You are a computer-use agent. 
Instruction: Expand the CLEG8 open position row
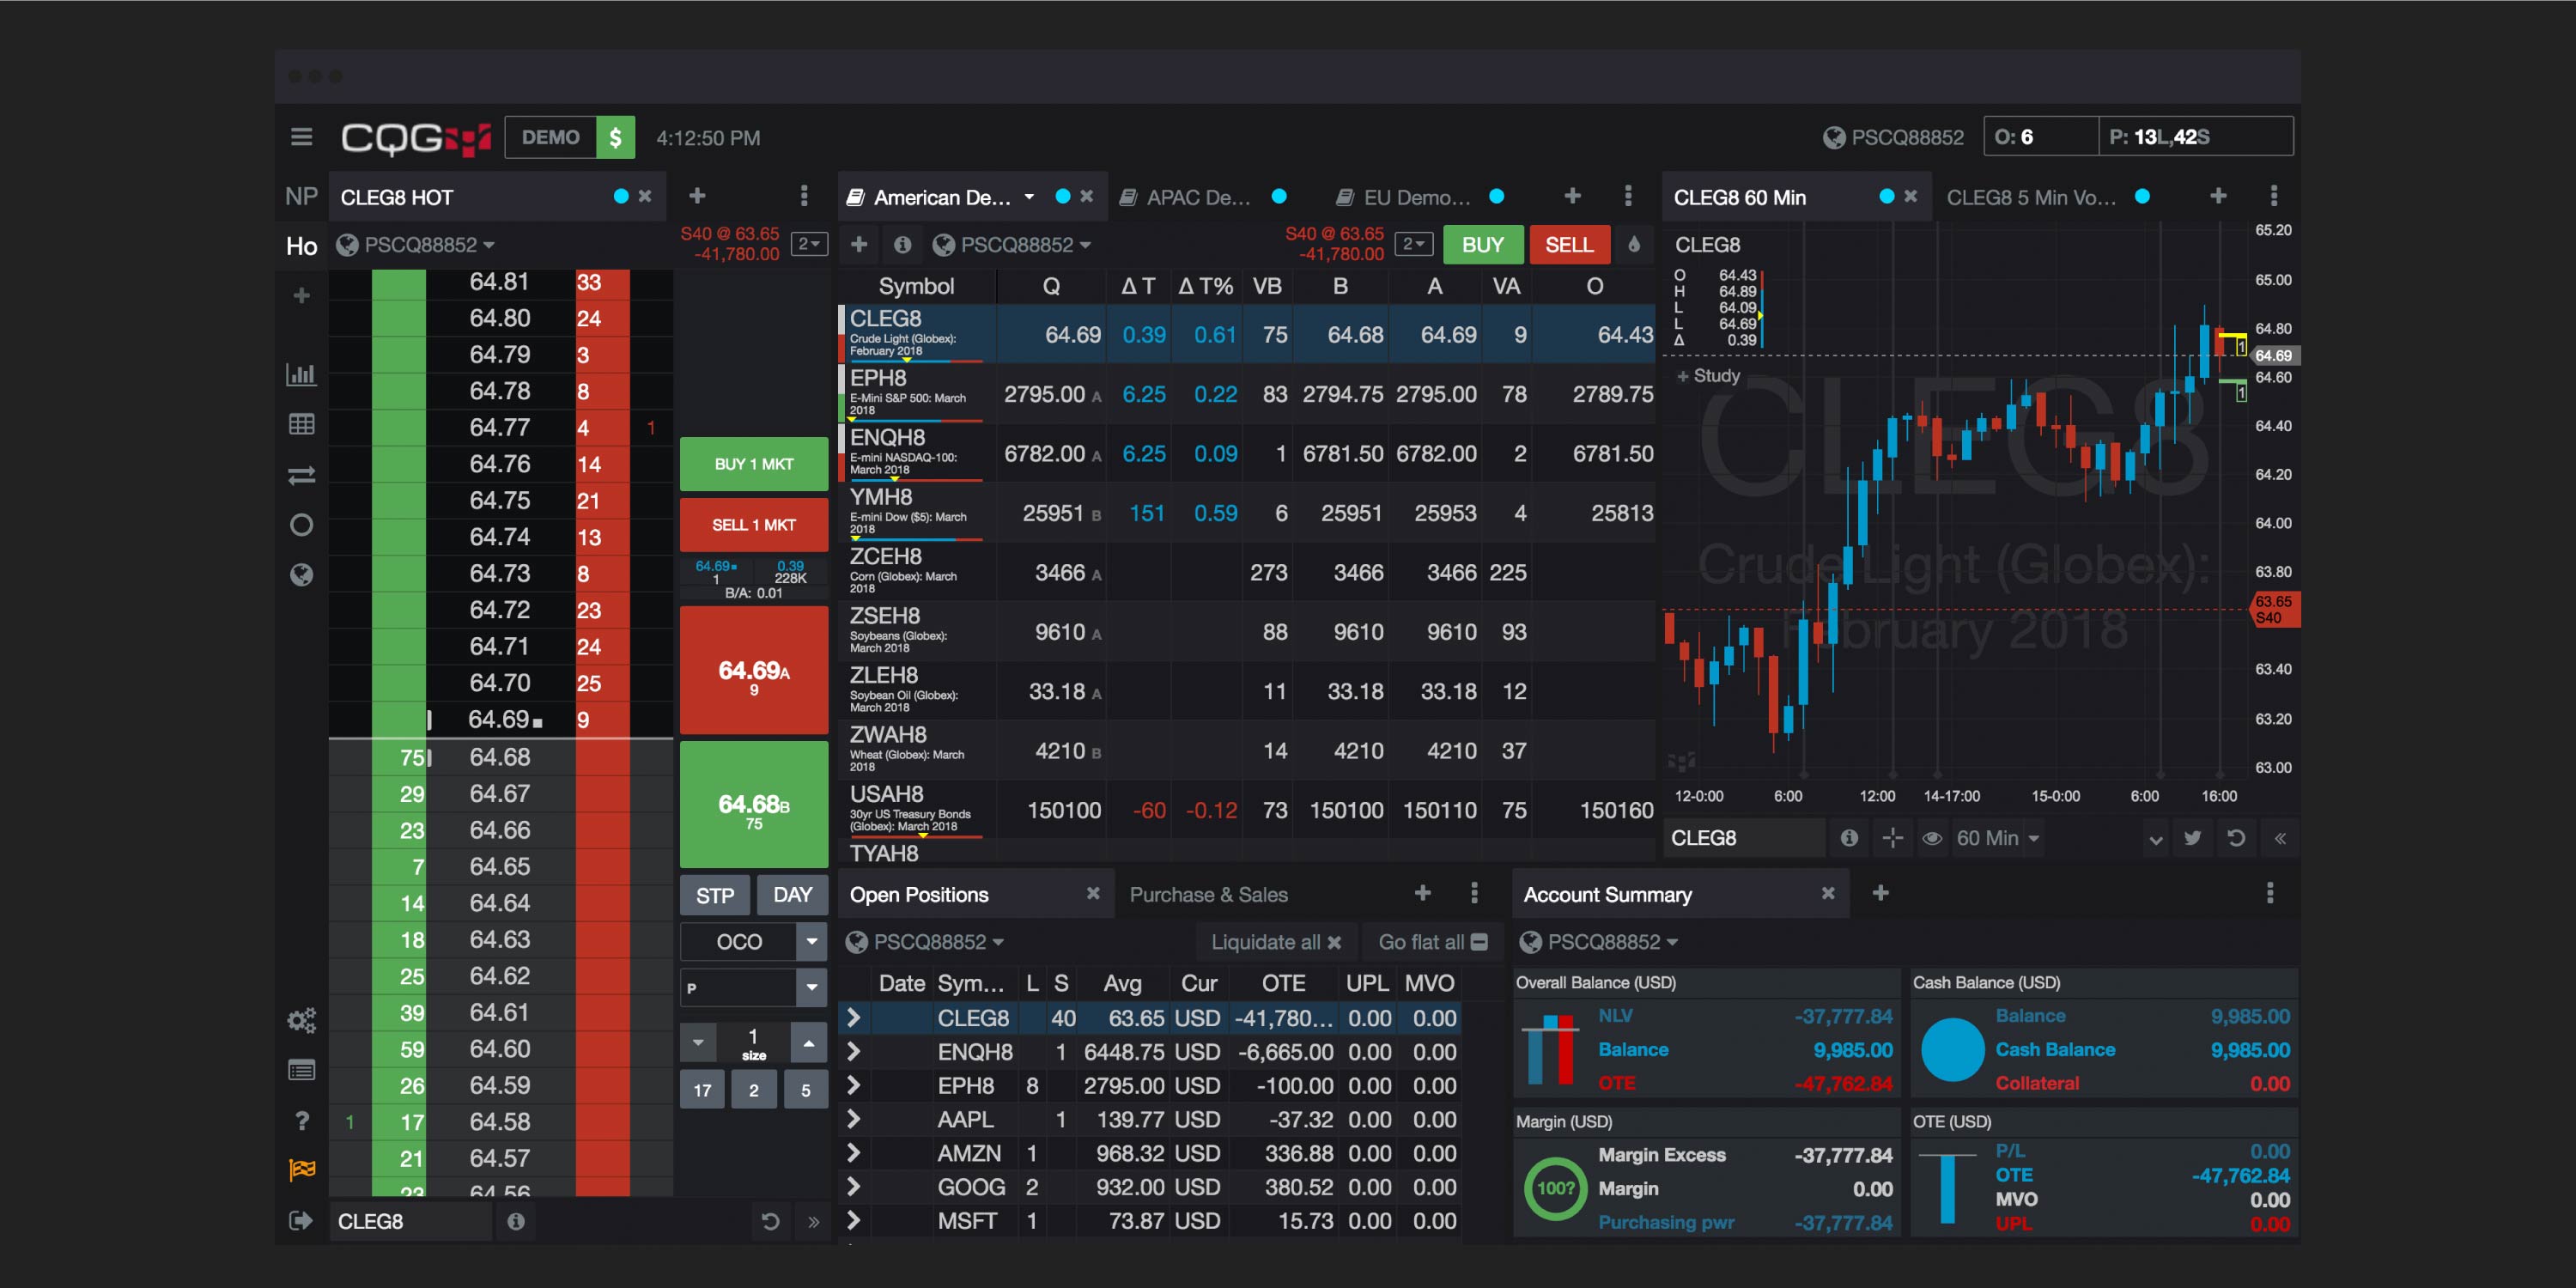tap(853, 1017)
